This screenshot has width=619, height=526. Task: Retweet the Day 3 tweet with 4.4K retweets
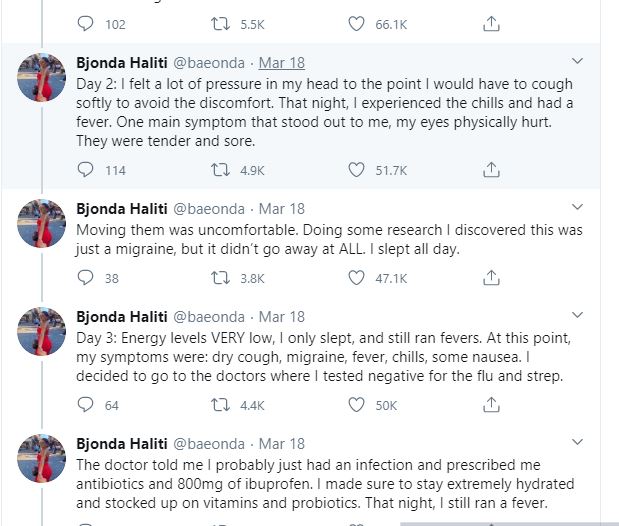tap(220, 405)
